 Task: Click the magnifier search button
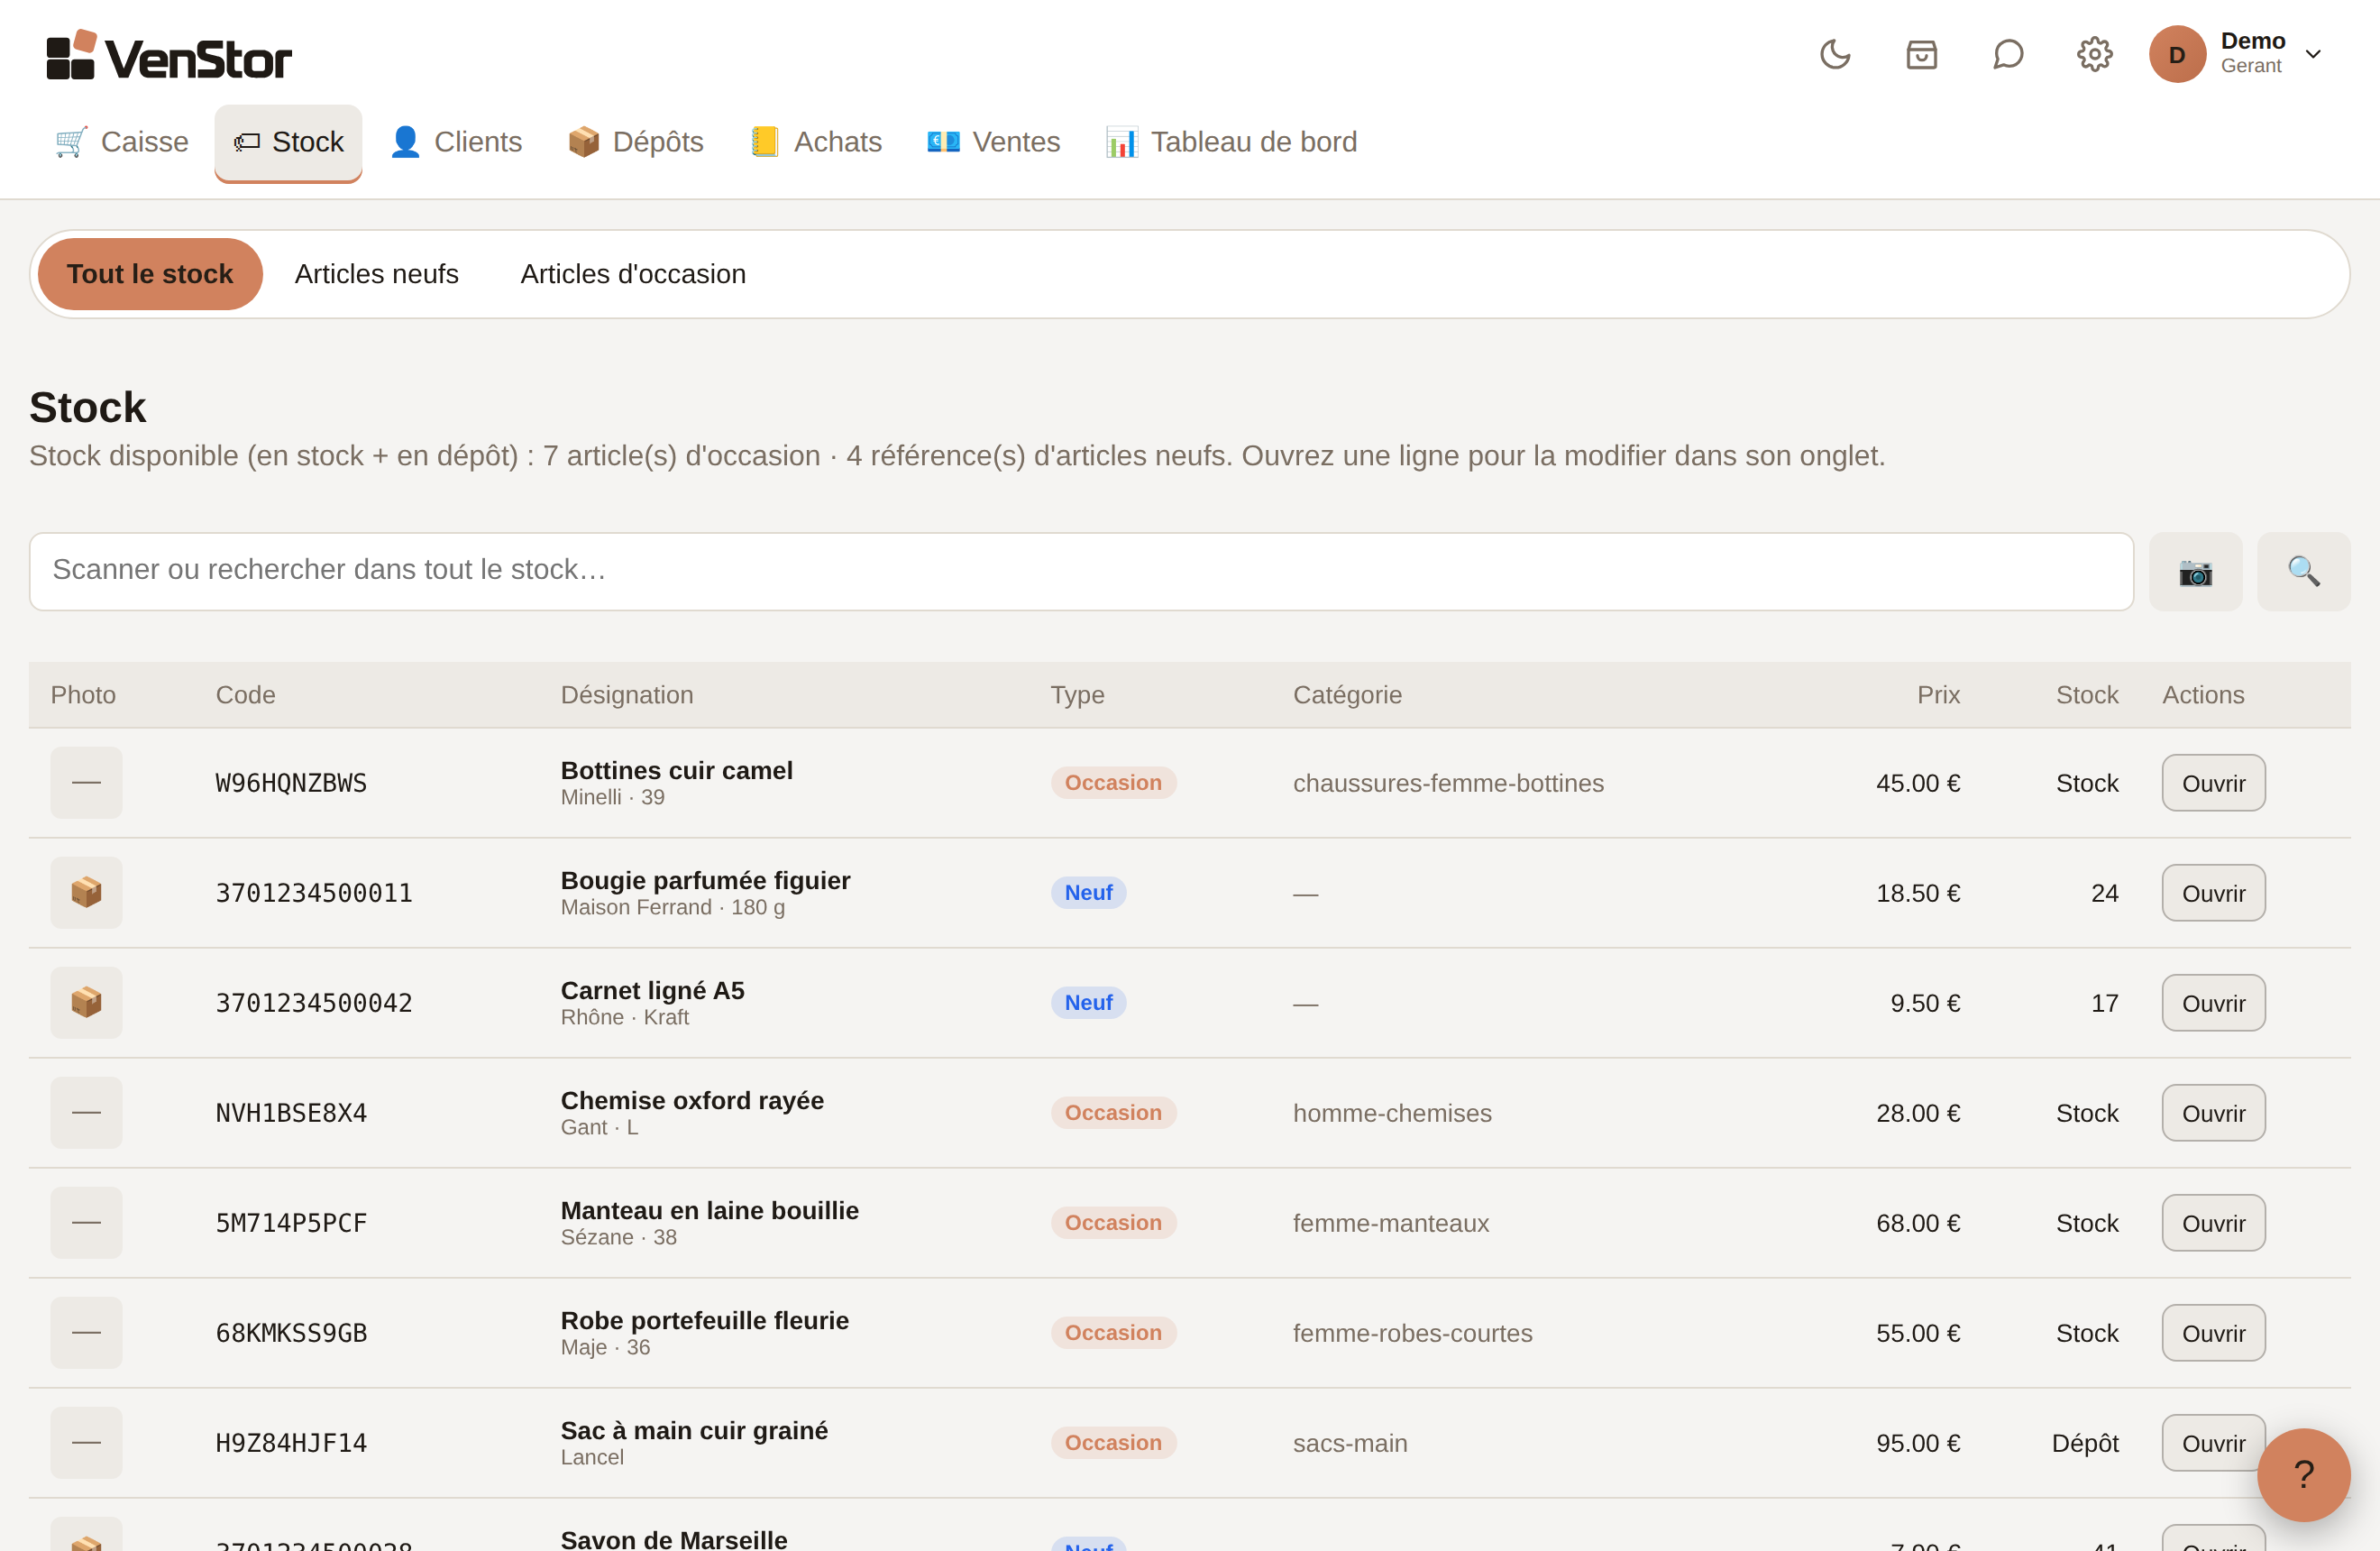point(2304,571)
